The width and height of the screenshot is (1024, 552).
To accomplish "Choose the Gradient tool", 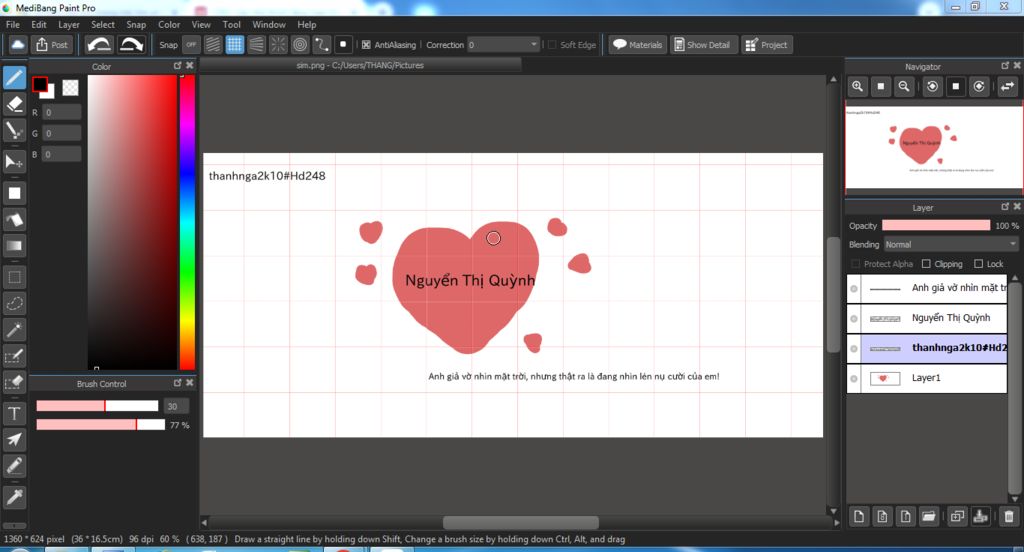I will click(x=14, y=246).
